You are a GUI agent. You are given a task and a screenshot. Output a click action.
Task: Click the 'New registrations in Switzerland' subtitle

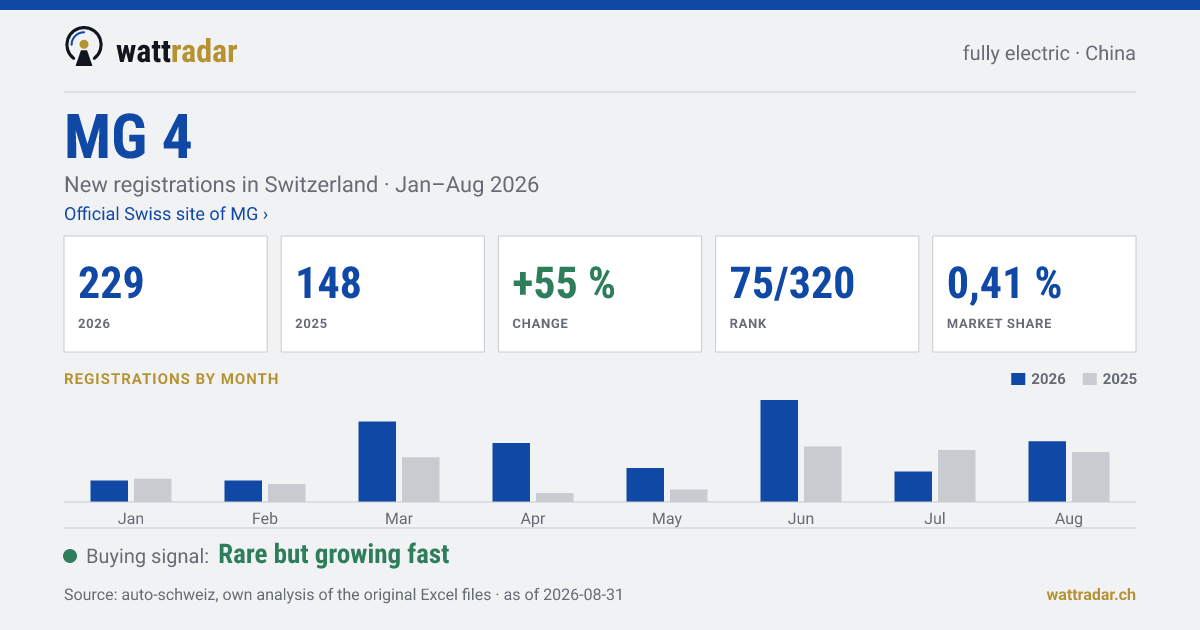pos(301,185)
